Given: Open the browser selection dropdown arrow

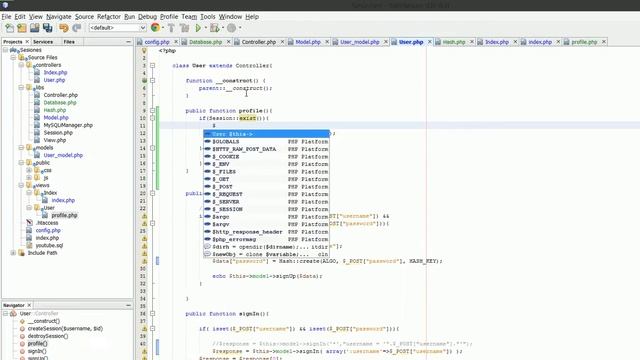Looking at the screenshot, I should tap(163, 28).
